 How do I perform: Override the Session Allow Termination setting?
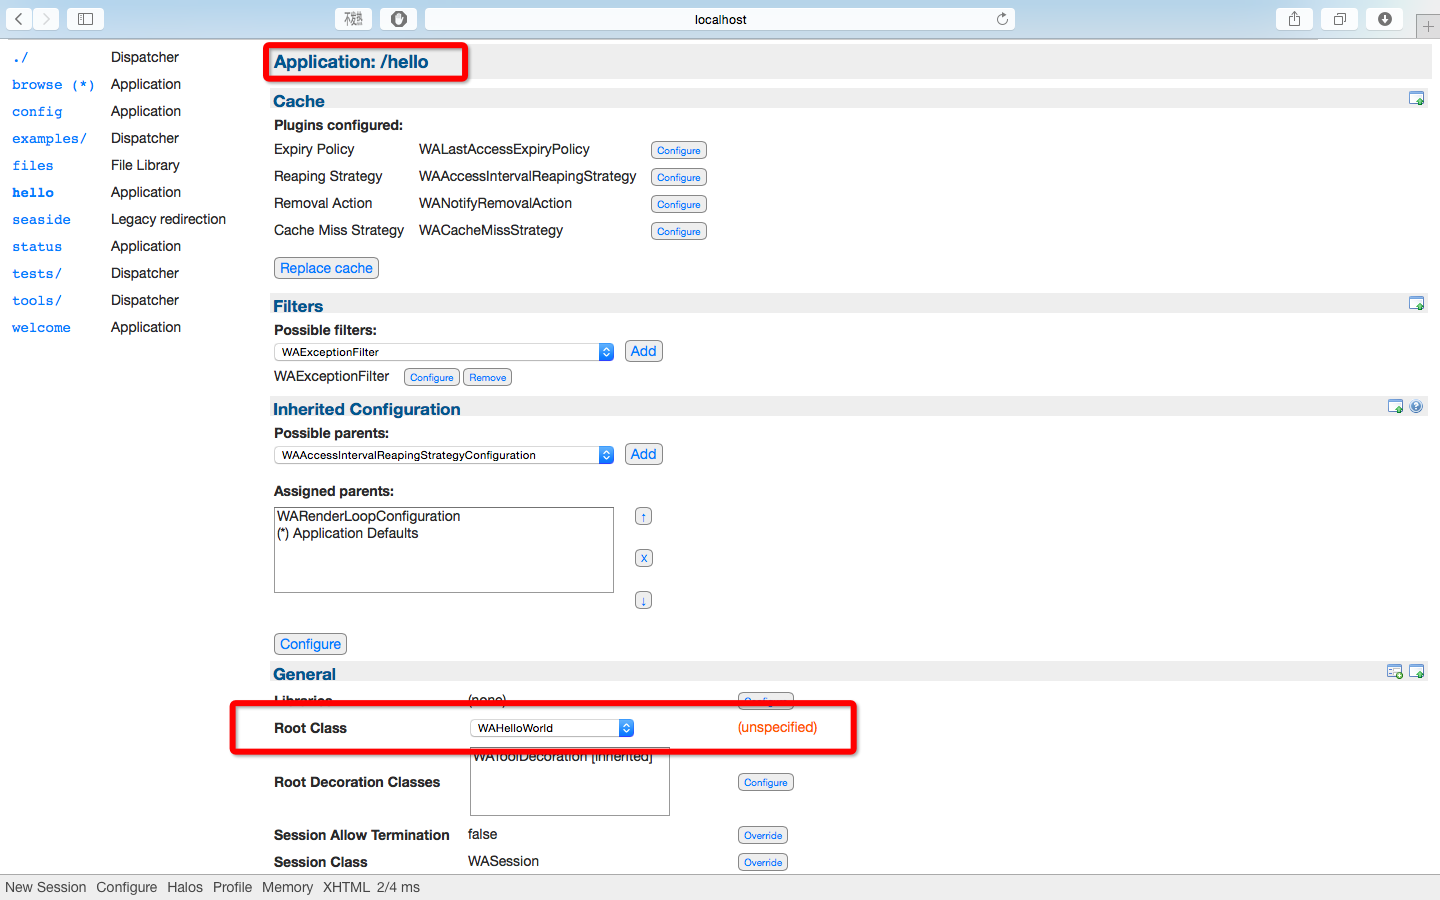[763, 835]
